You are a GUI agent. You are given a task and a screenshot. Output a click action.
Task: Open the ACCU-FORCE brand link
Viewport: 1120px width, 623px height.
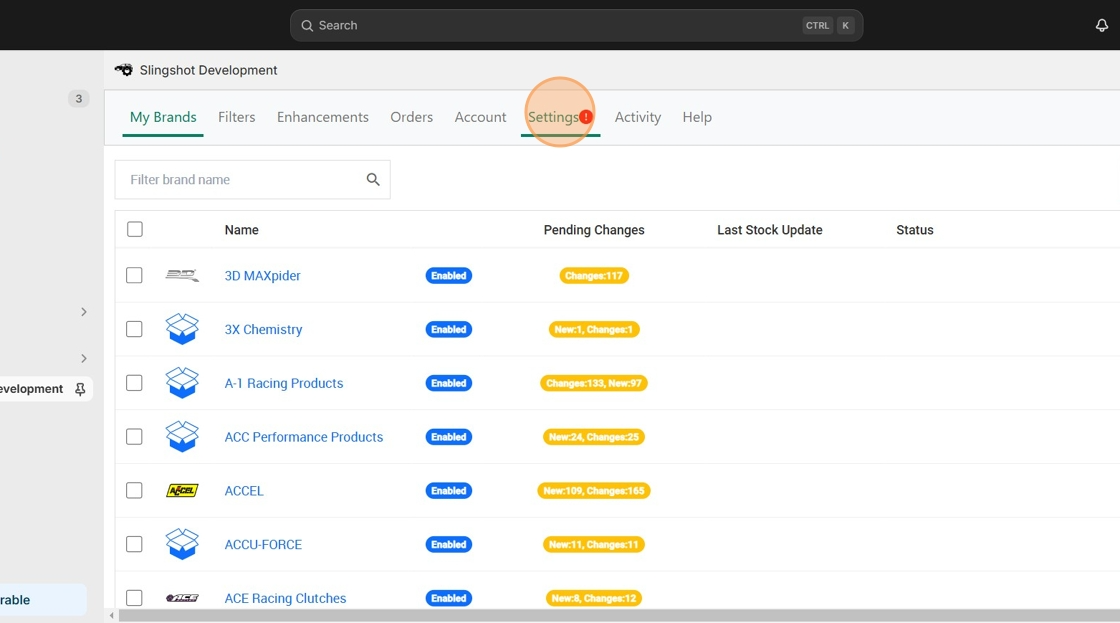pos(263,544)
